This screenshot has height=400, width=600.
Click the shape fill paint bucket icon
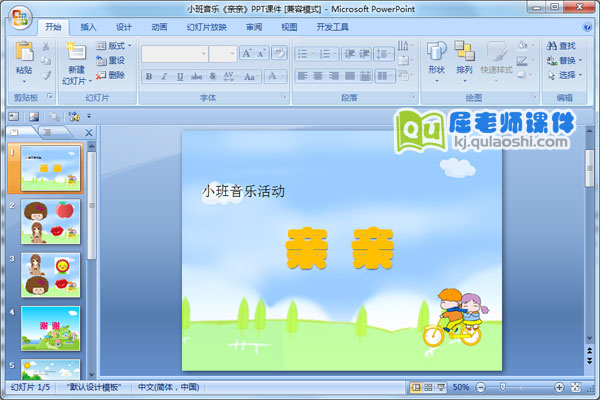[x=524, y=46]
